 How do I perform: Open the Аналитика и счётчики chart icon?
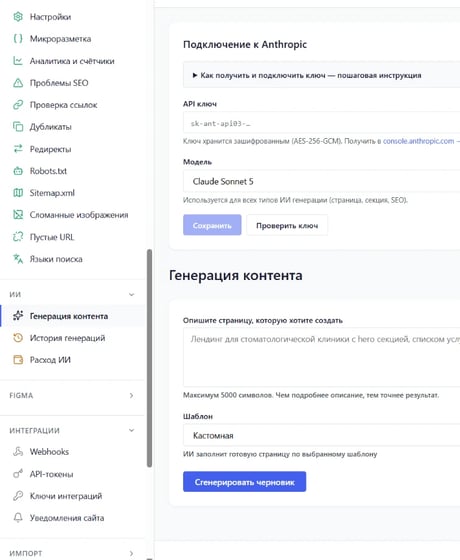(18, 61)
